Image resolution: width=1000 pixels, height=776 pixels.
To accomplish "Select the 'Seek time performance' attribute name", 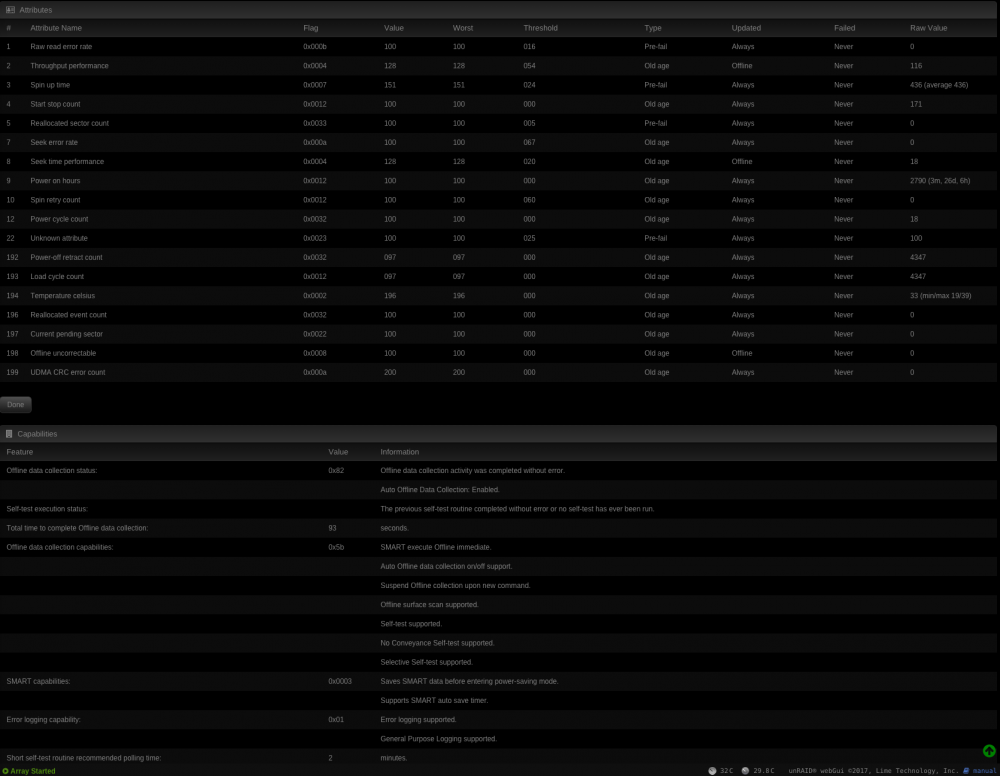I will click(67, 161).
